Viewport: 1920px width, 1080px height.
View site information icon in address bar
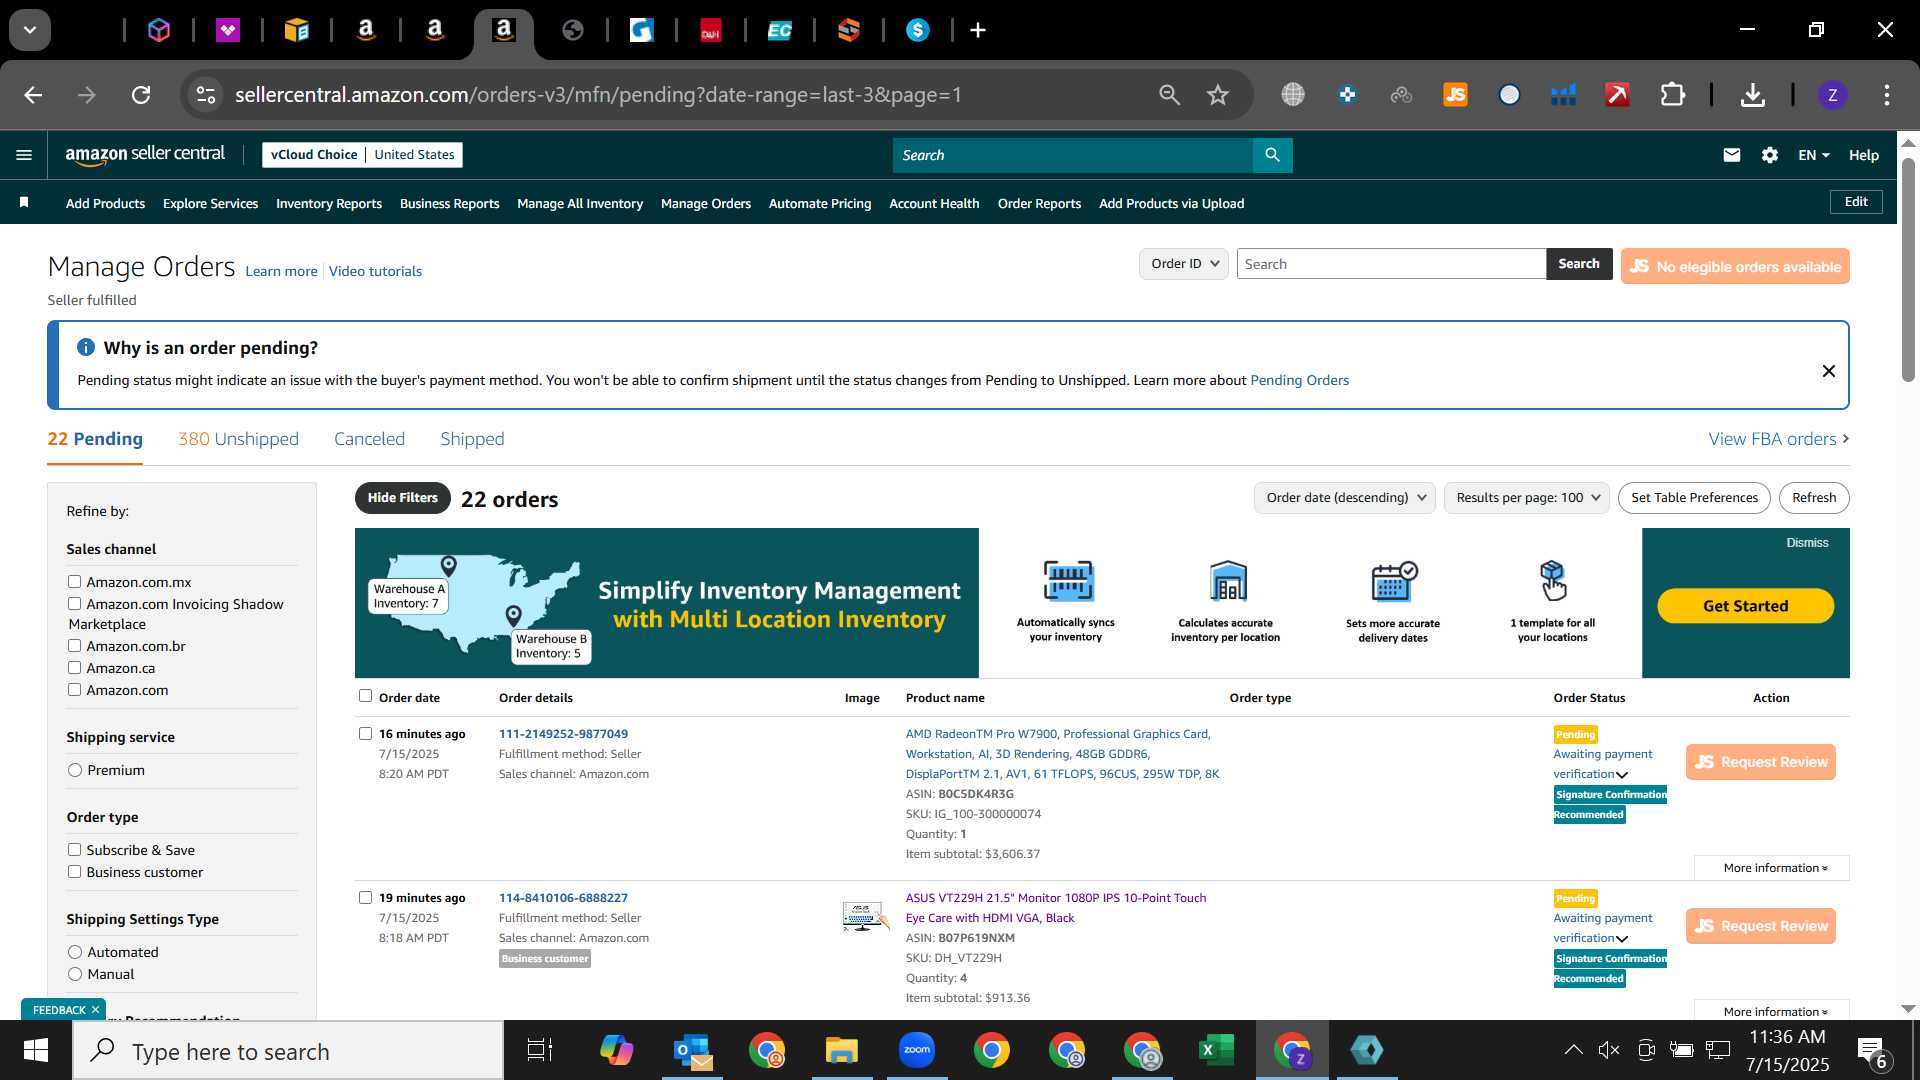[205, 95]
